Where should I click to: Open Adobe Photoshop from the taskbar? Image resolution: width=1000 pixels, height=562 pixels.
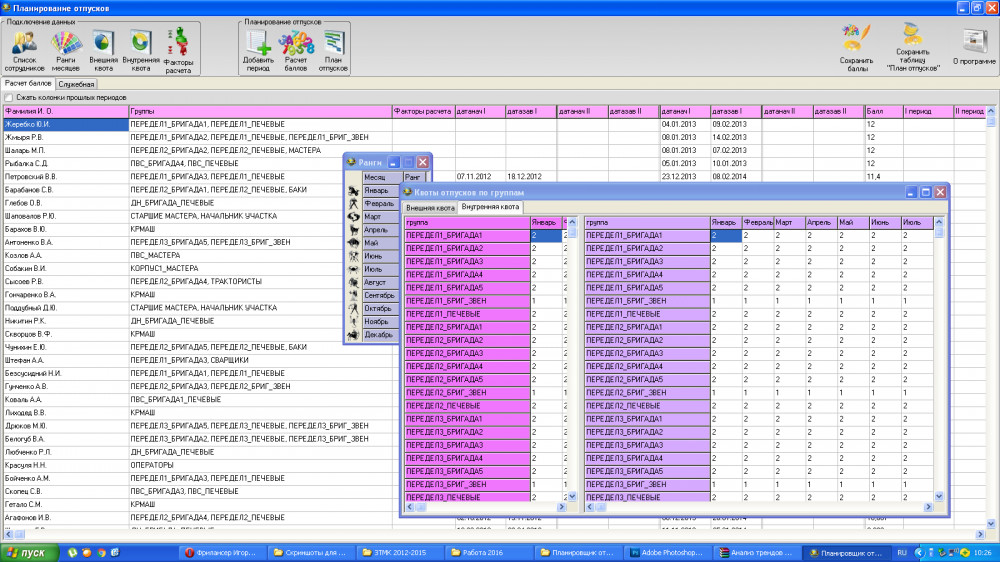(x=665, y=552)
